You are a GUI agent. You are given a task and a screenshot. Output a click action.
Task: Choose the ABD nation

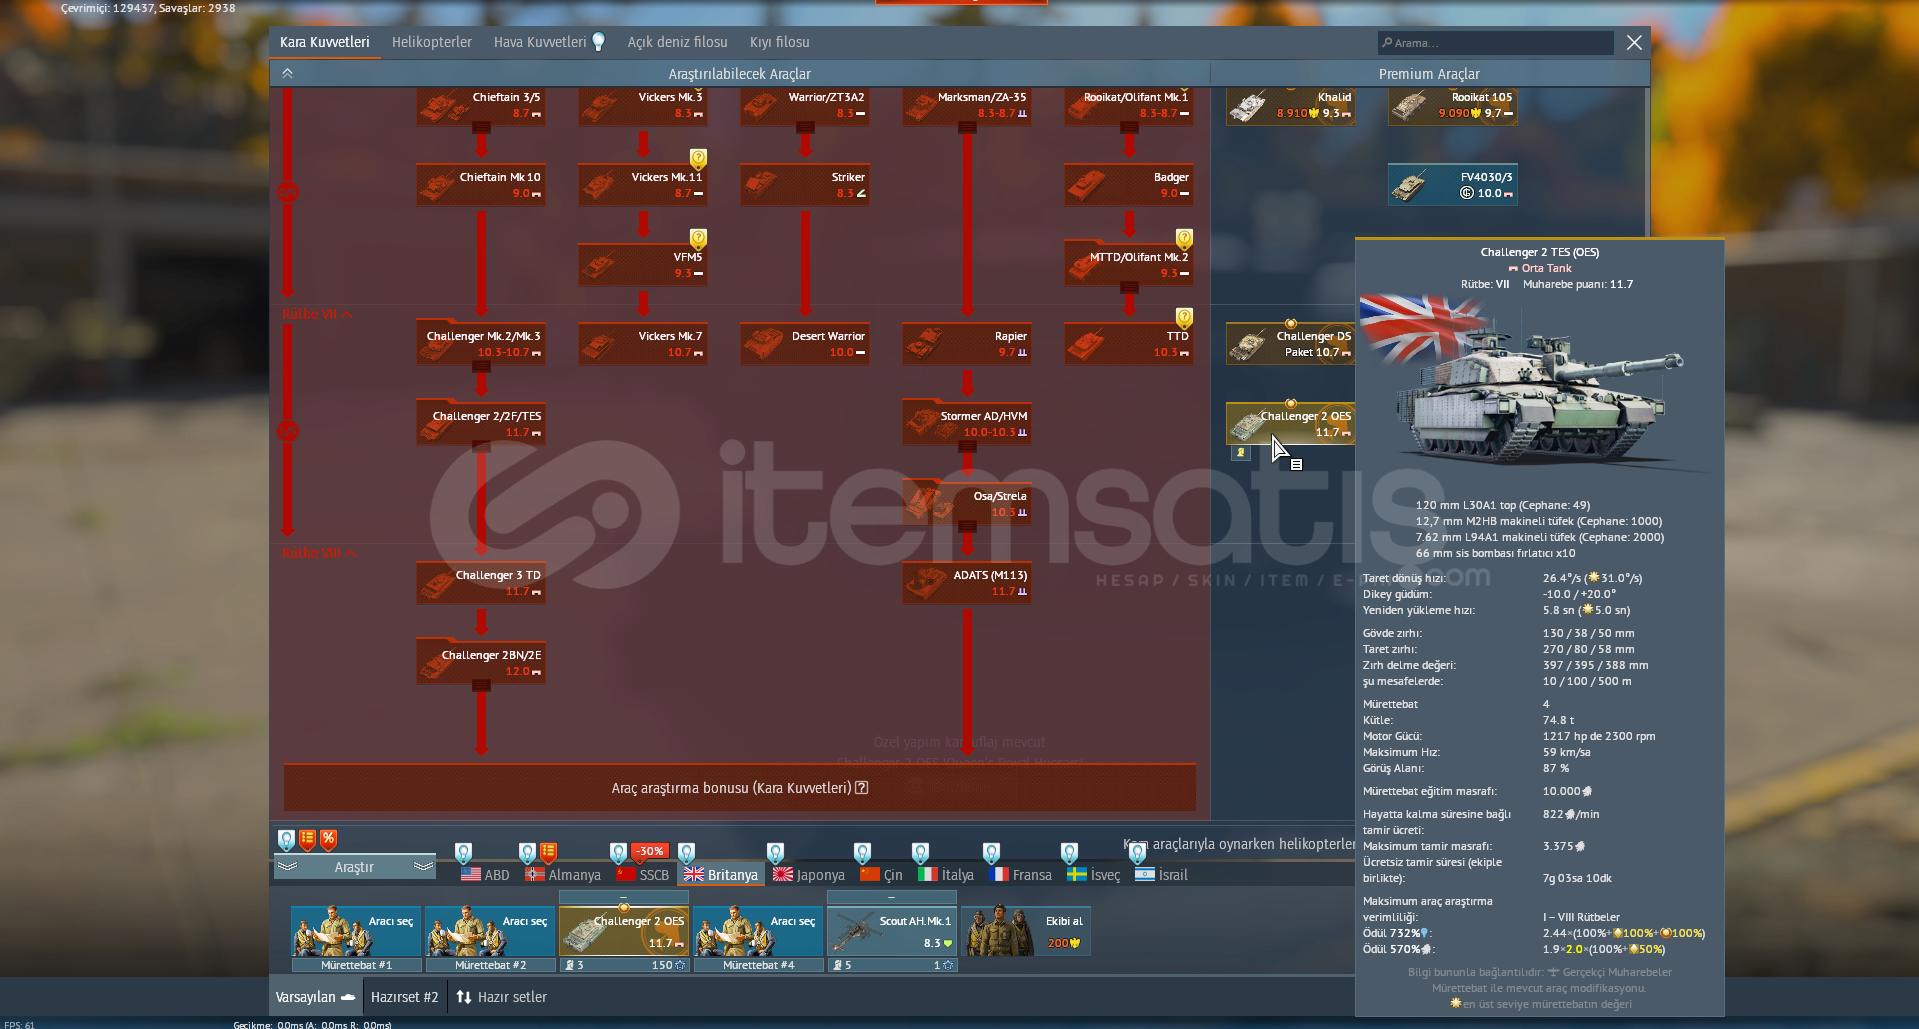(485, 875)
